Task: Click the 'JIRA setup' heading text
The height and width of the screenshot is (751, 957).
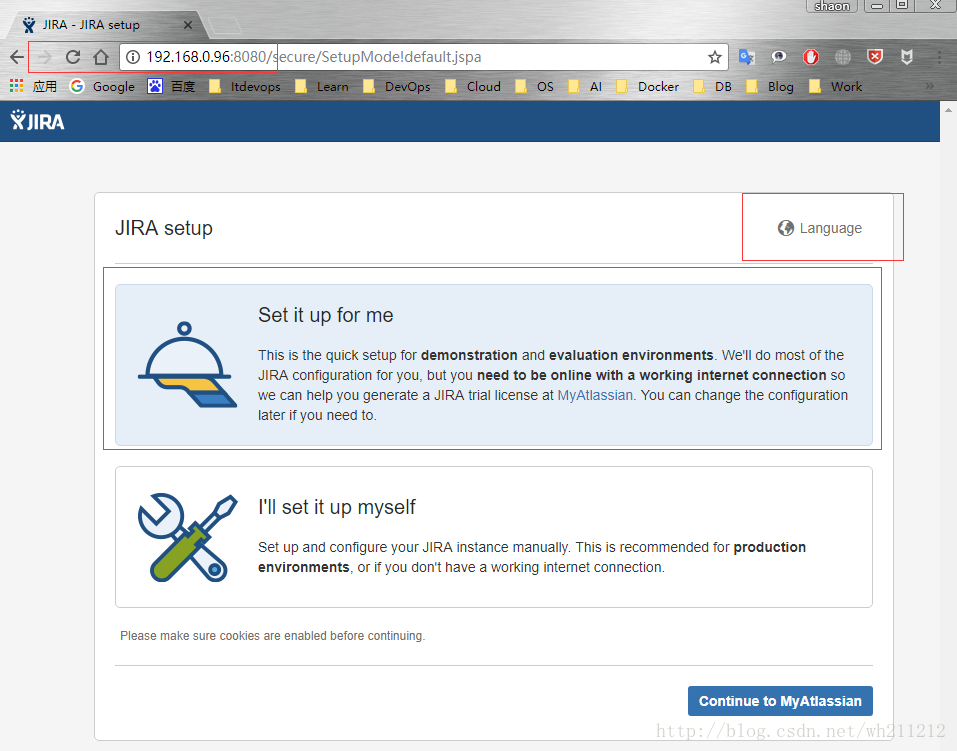Action: 164,228
